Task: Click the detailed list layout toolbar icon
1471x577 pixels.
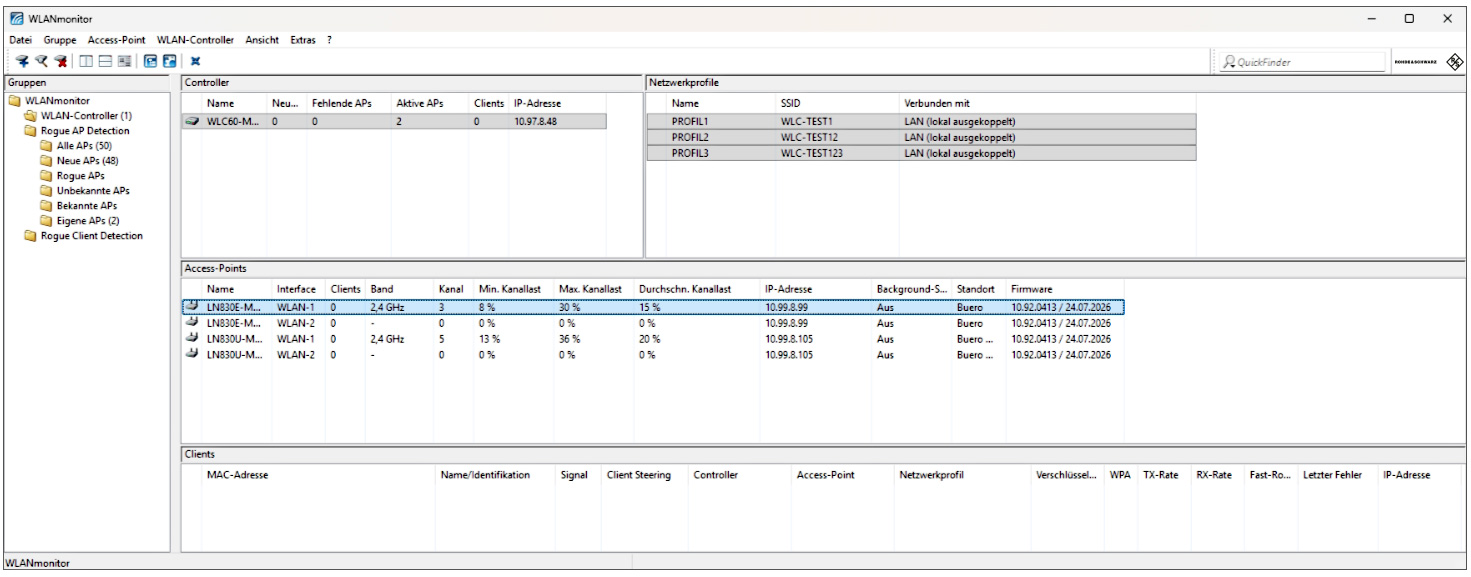Action: 124,61
